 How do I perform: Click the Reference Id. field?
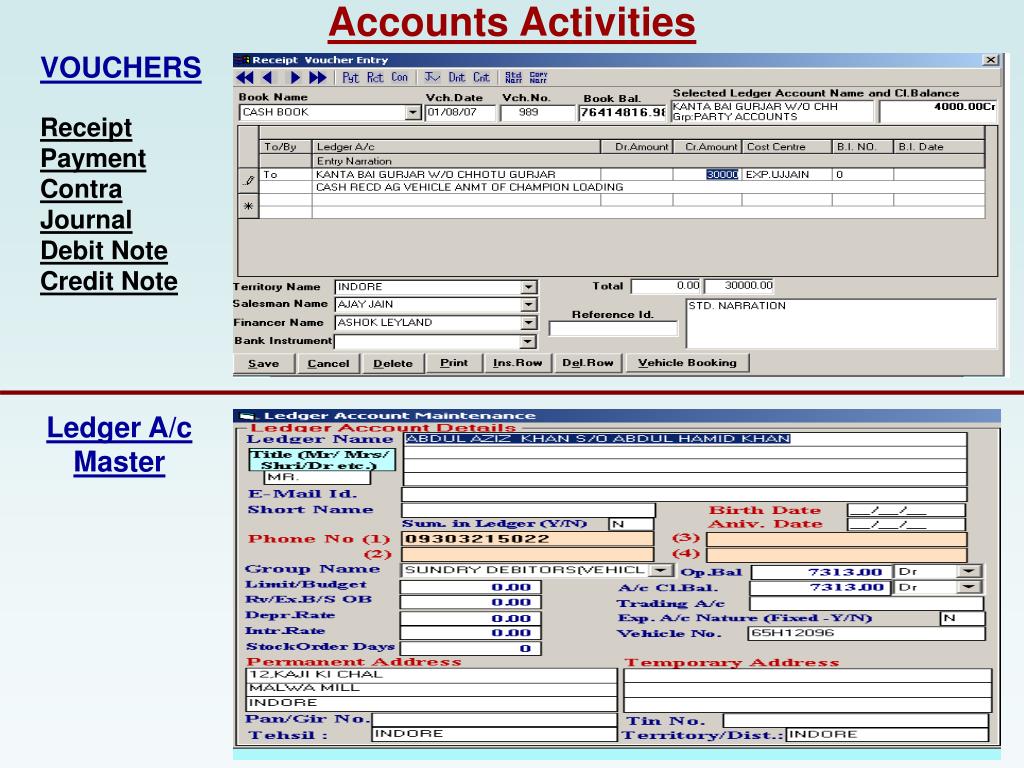613,329
